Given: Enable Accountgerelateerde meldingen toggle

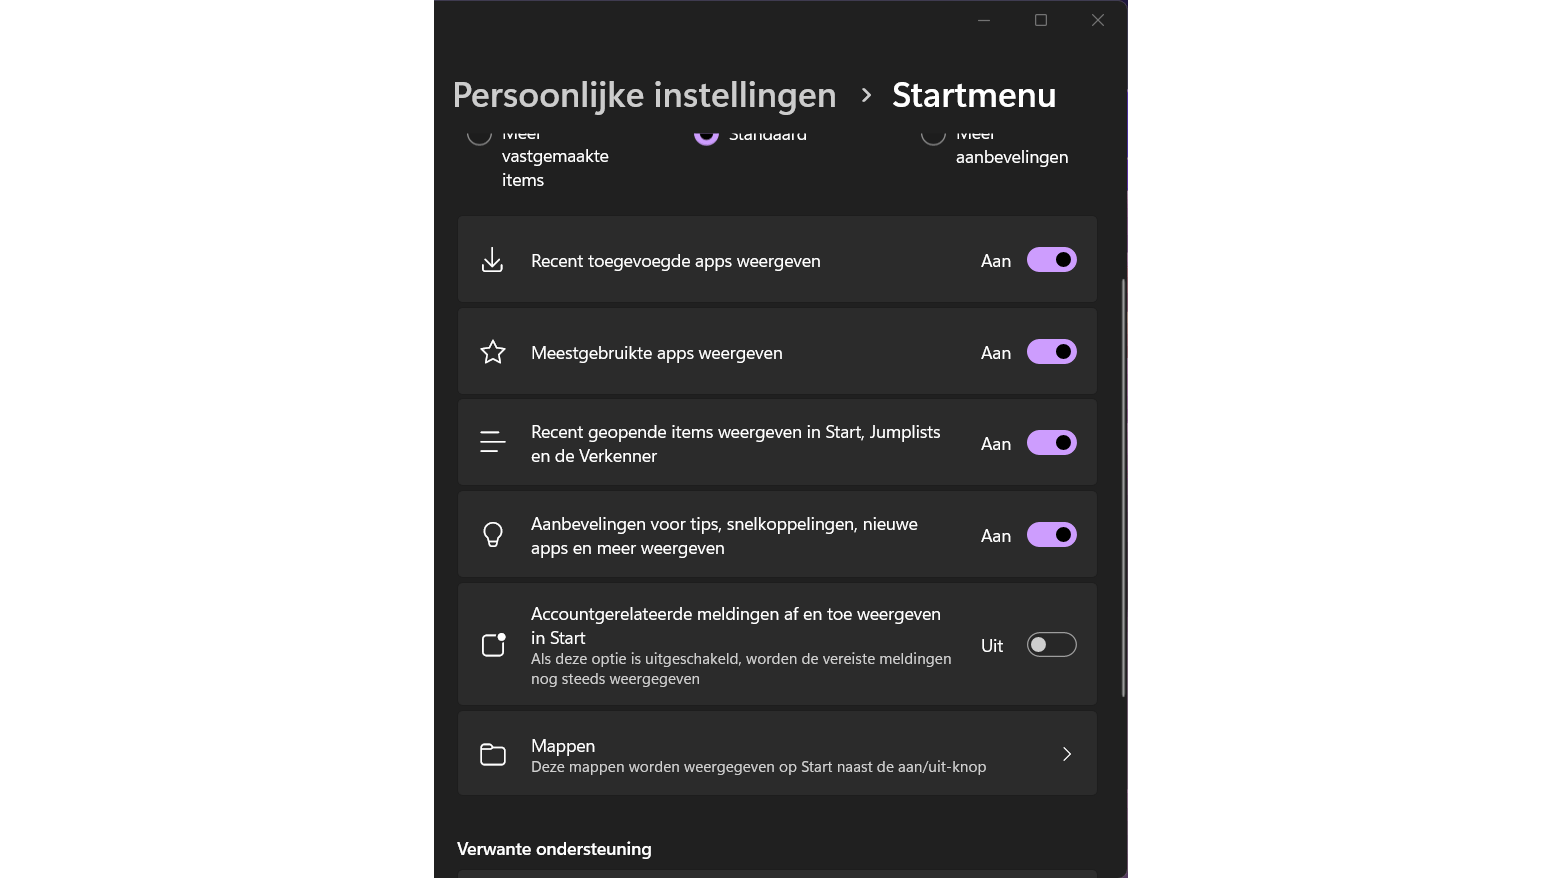Looking at the screenshot, I should click(1051, 645).
